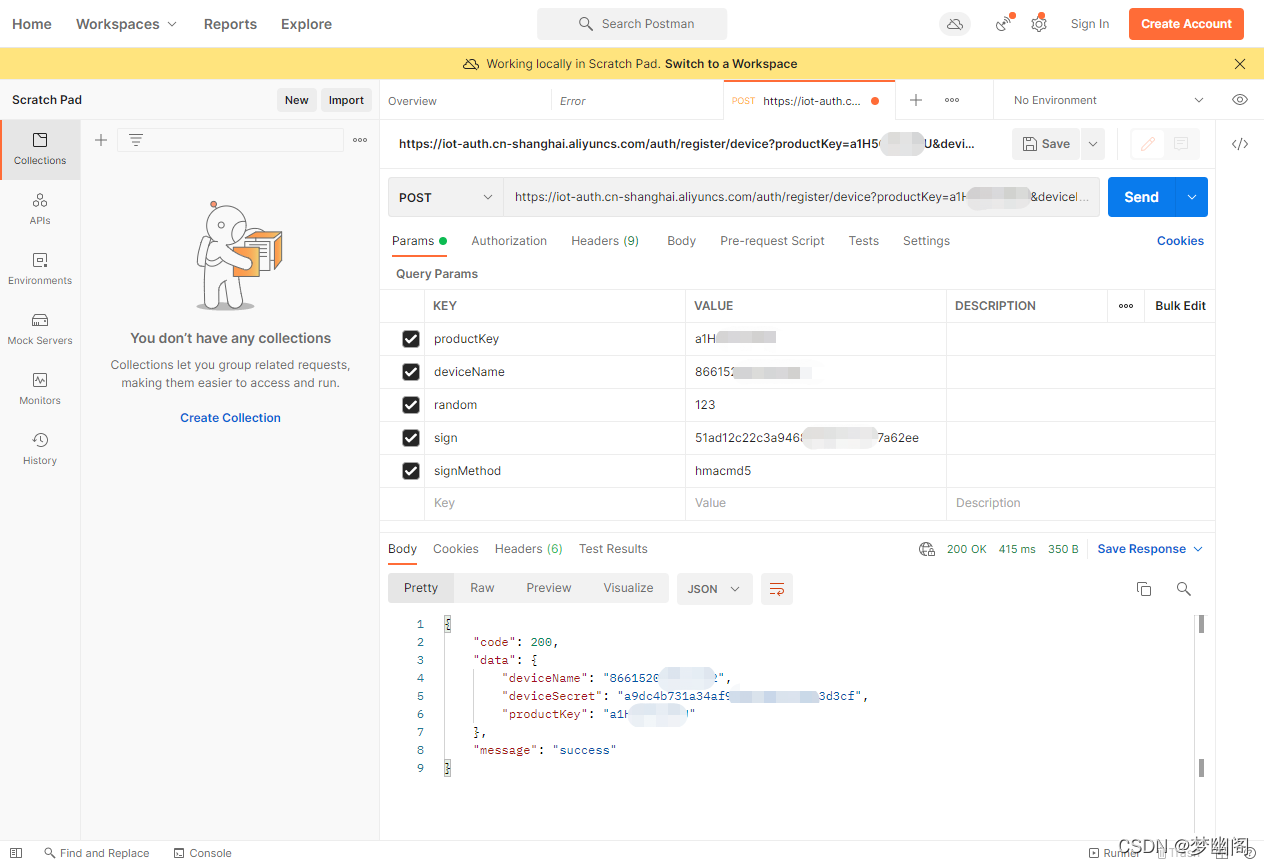Open response Cookies tab

[455, 549]
